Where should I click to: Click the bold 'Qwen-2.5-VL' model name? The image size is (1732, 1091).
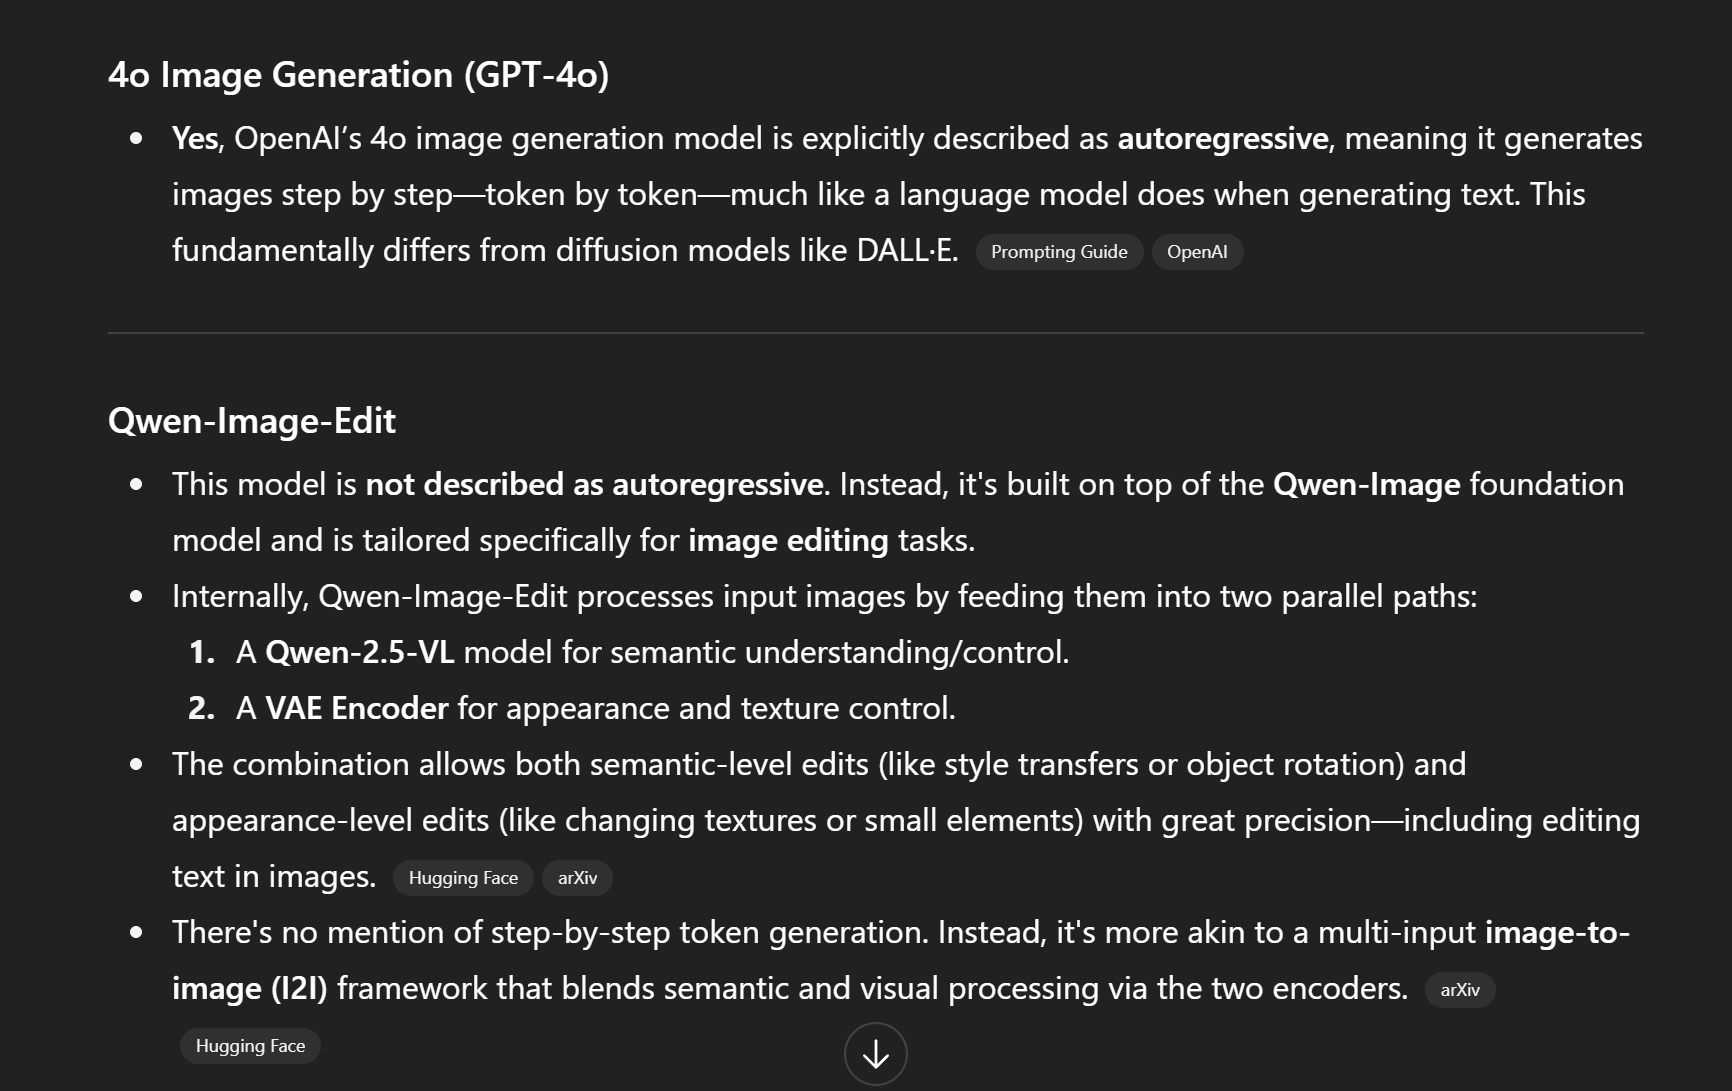[359, 653]
